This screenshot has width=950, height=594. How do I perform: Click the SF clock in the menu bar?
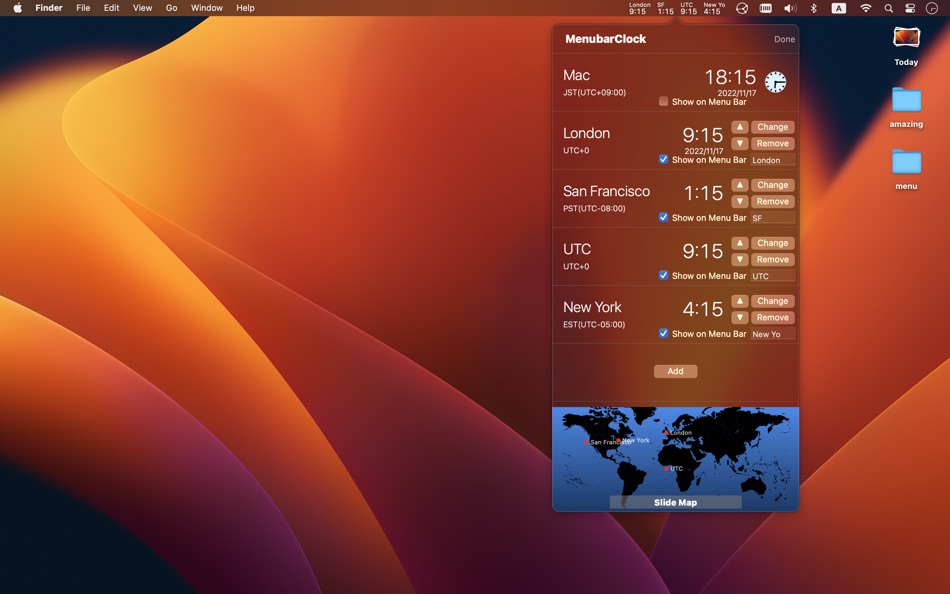coord(665,8)
